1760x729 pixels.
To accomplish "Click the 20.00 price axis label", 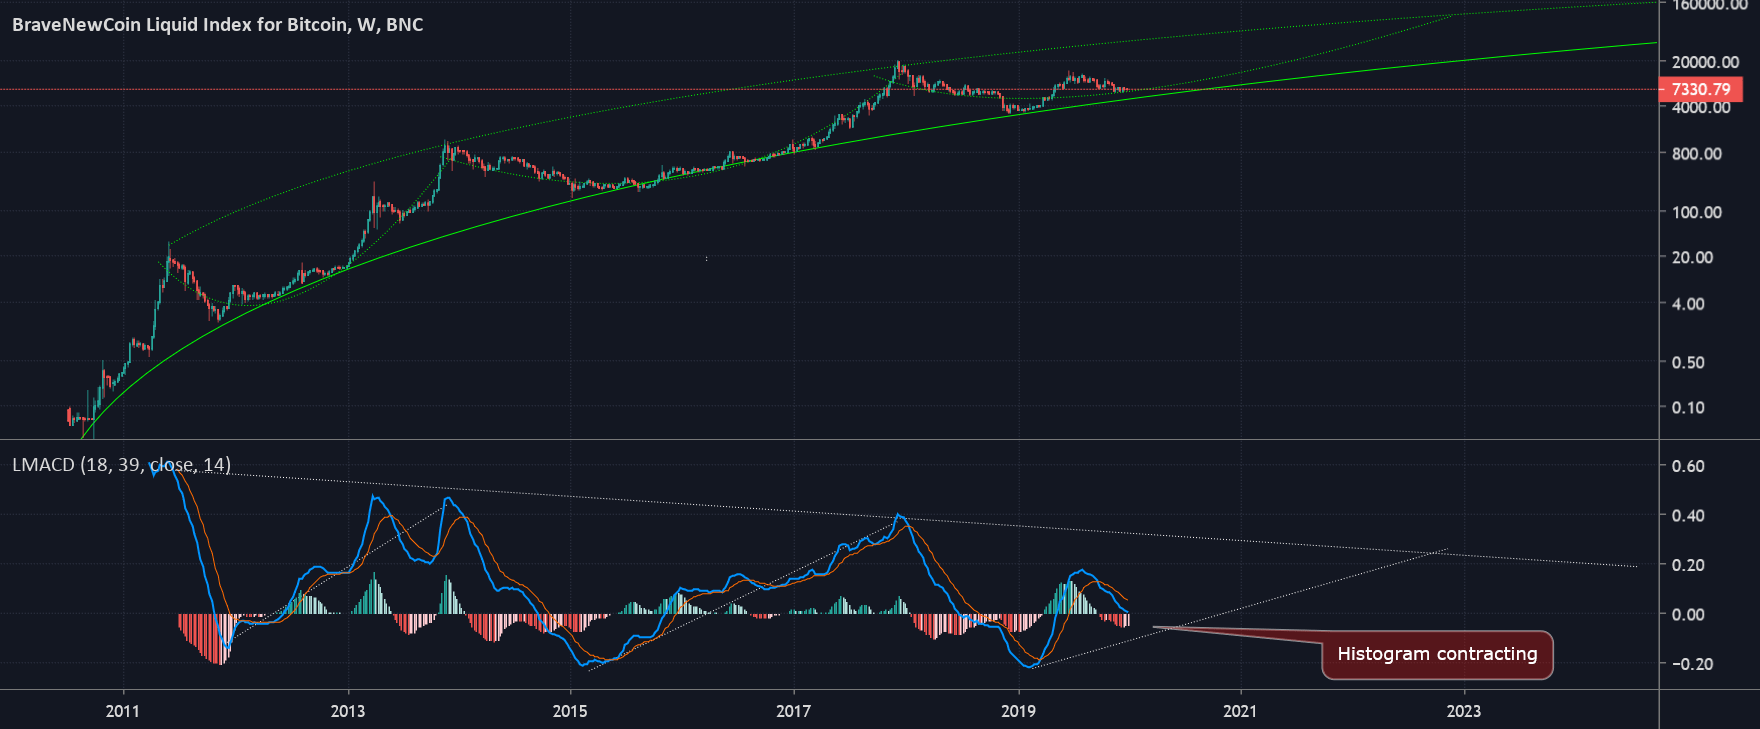I will tap(1692, 257).
